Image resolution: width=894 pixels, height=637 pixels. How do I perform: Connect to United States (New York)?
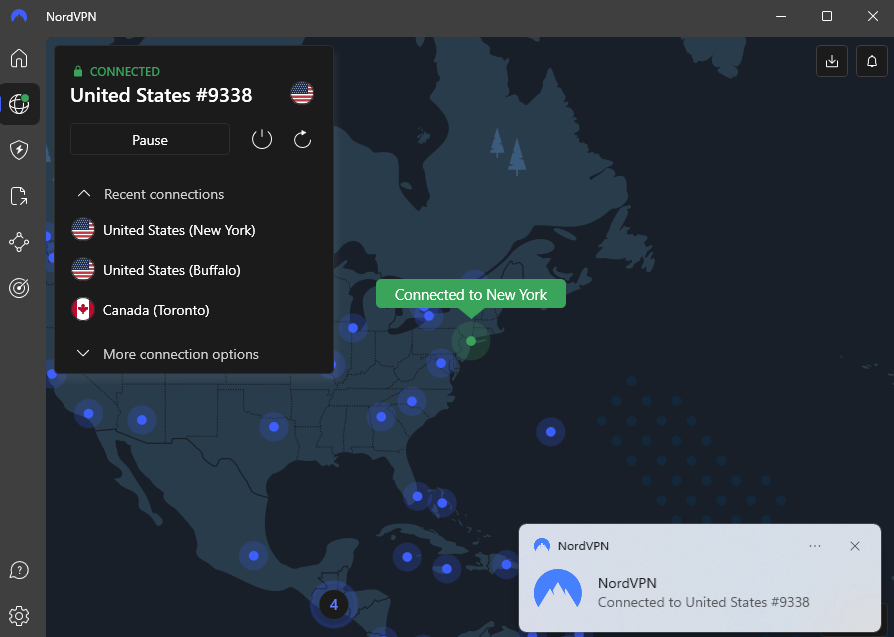(194, 230)
